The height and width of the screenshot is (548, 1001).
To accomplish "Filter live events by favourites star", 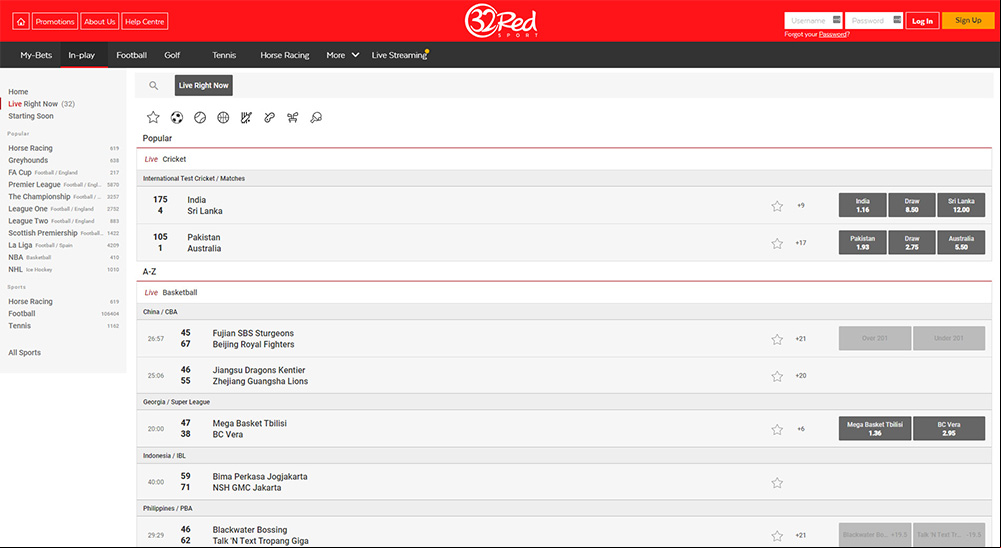I will point(153,117).
